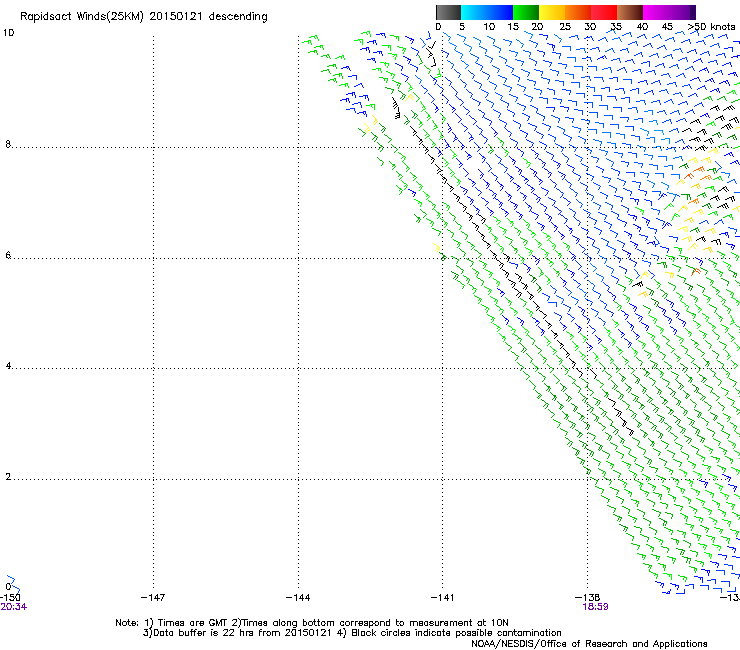Click the longitude label "-144"
740x650 pixels.
point(298,598)
